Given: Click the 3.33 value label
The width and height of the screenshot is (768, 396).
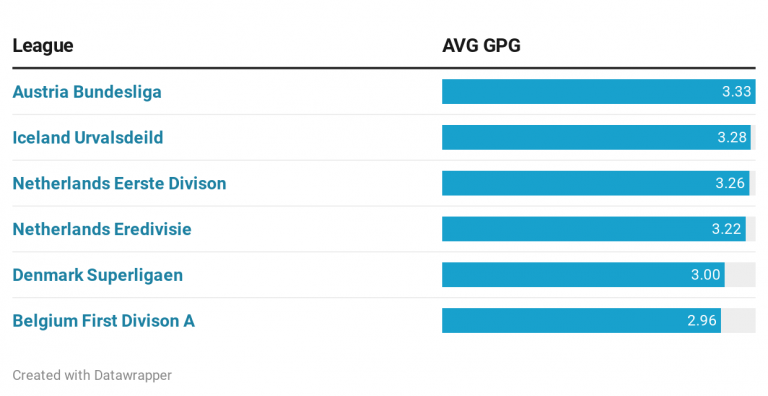Looking at the screenshot, I should click(736, 92).
